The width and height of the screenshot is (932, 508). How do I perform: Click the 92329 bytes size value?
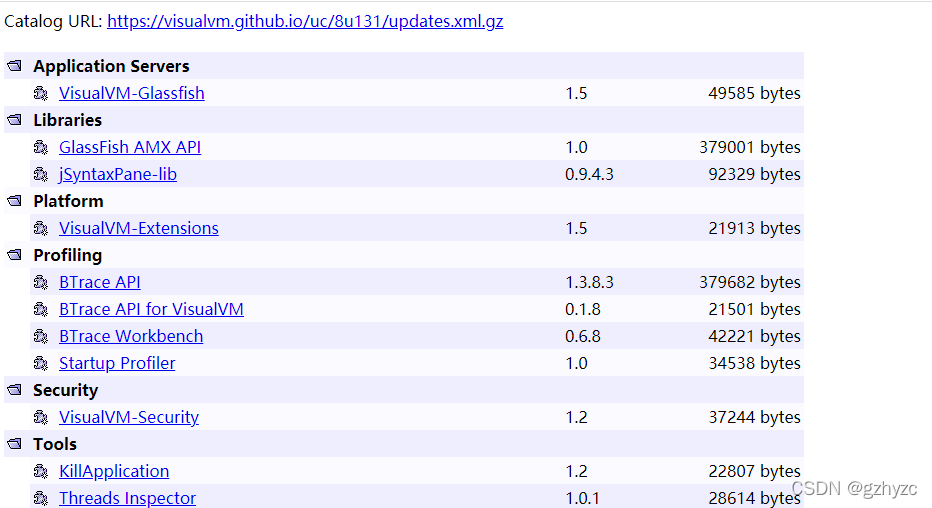754,174
